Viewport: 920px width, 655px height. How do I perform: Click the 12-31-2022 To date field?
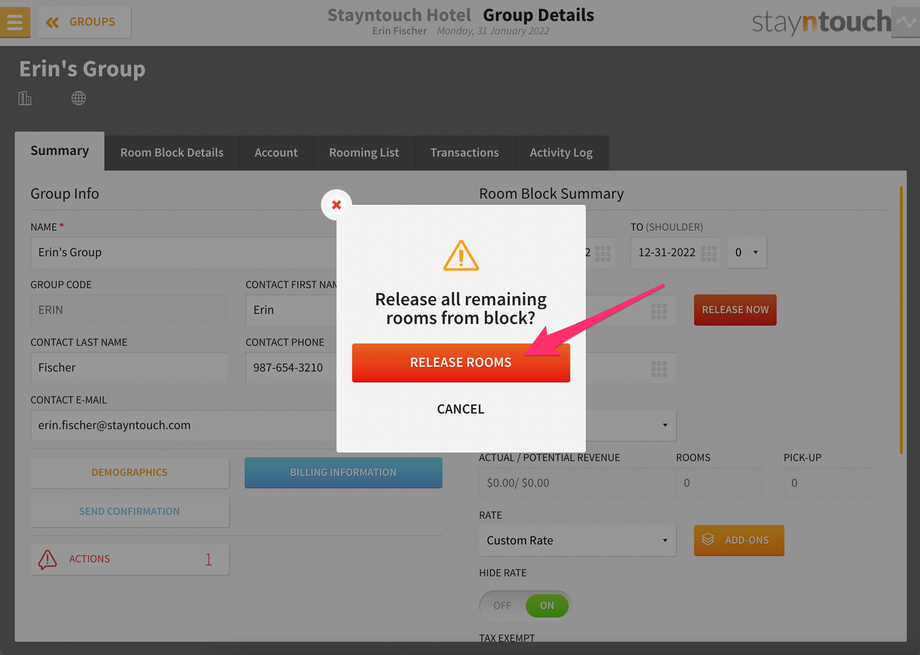coord(675,252)
